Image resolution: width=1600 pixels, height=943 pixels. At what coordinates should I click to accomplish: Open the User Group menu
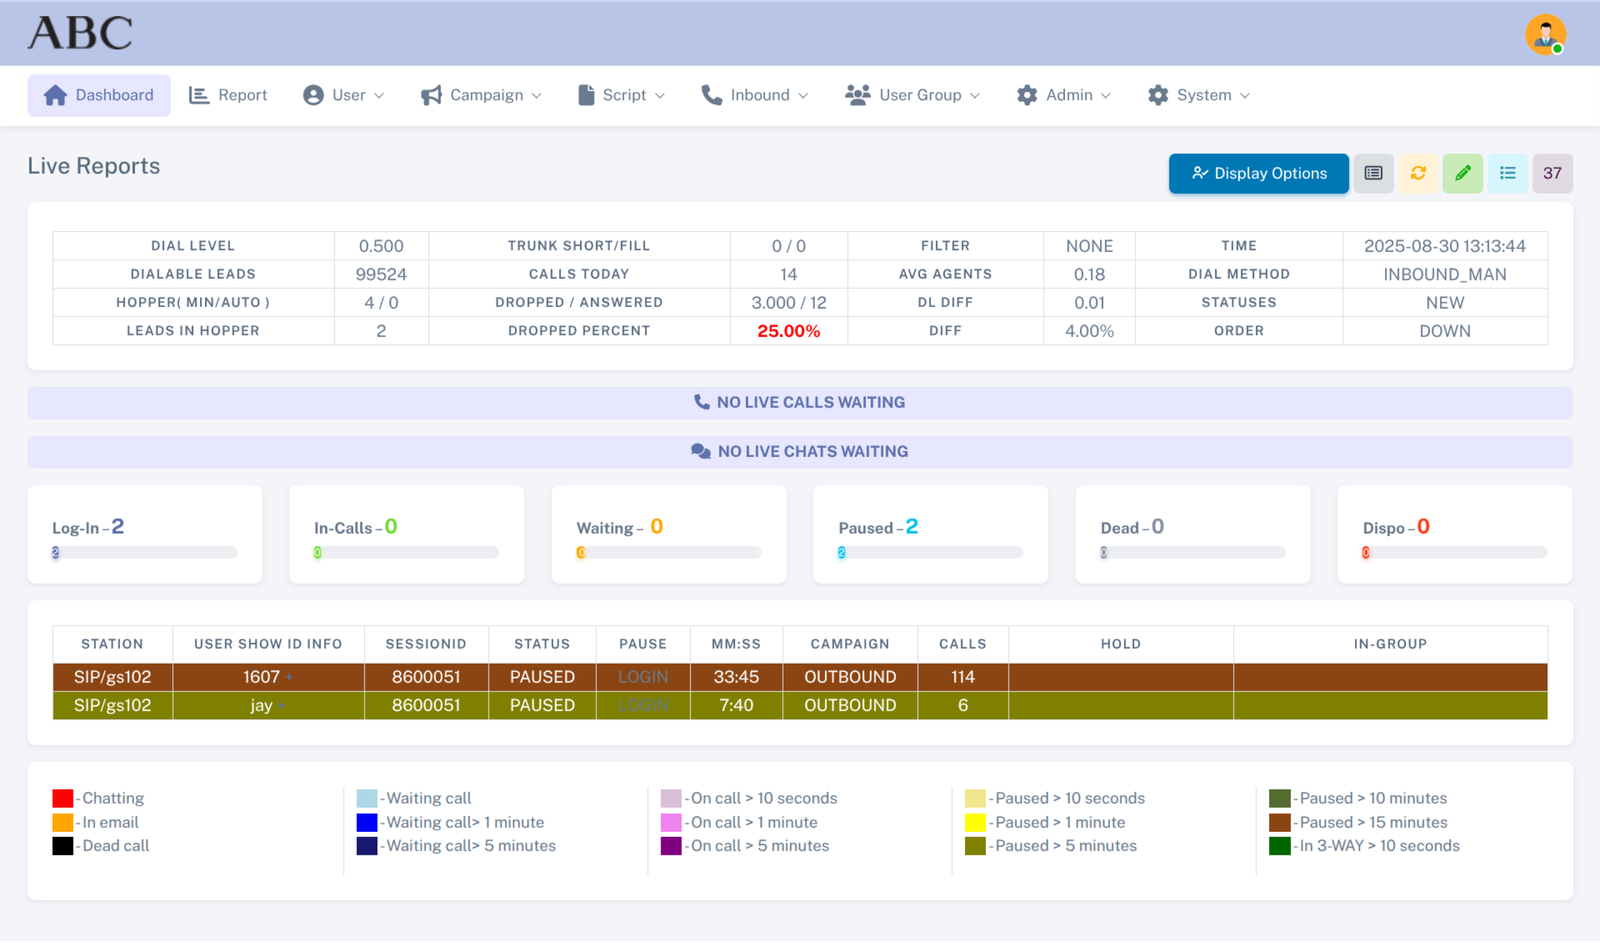click(x=911, y=94)
